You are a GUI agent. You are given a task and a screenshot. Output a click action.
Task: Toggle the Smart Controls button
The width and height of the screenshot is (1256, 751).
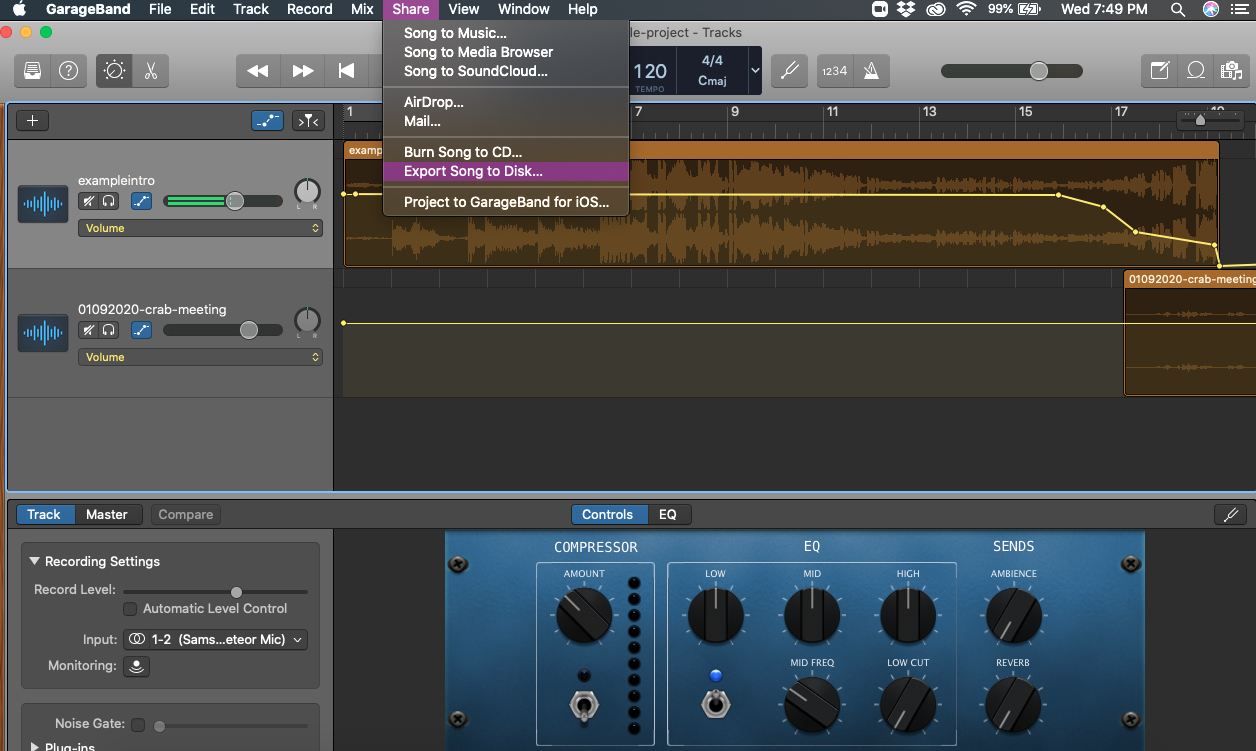115,71
